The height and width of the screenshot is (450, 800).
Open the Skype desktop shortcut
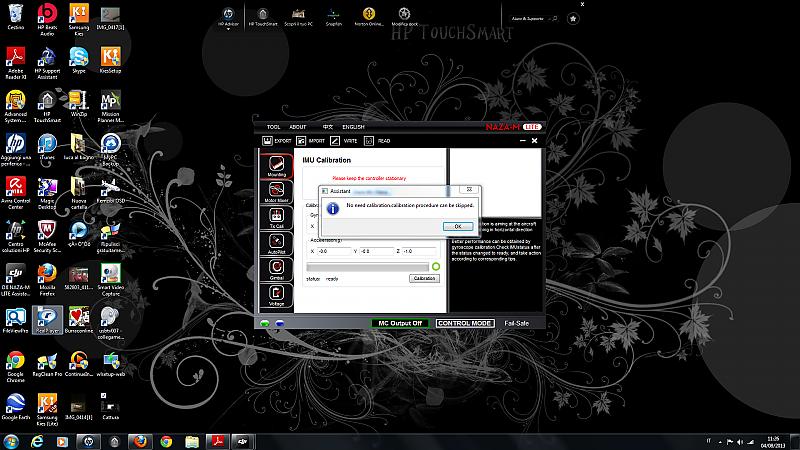point(79,60)
